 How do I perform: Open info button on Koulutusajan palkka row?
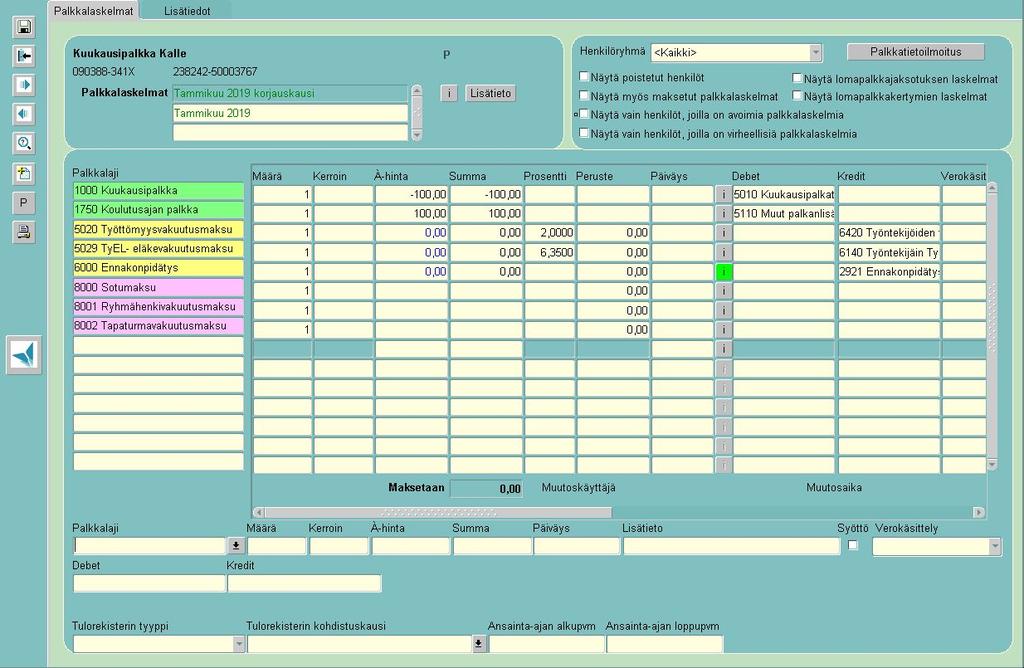coord(723,214)
